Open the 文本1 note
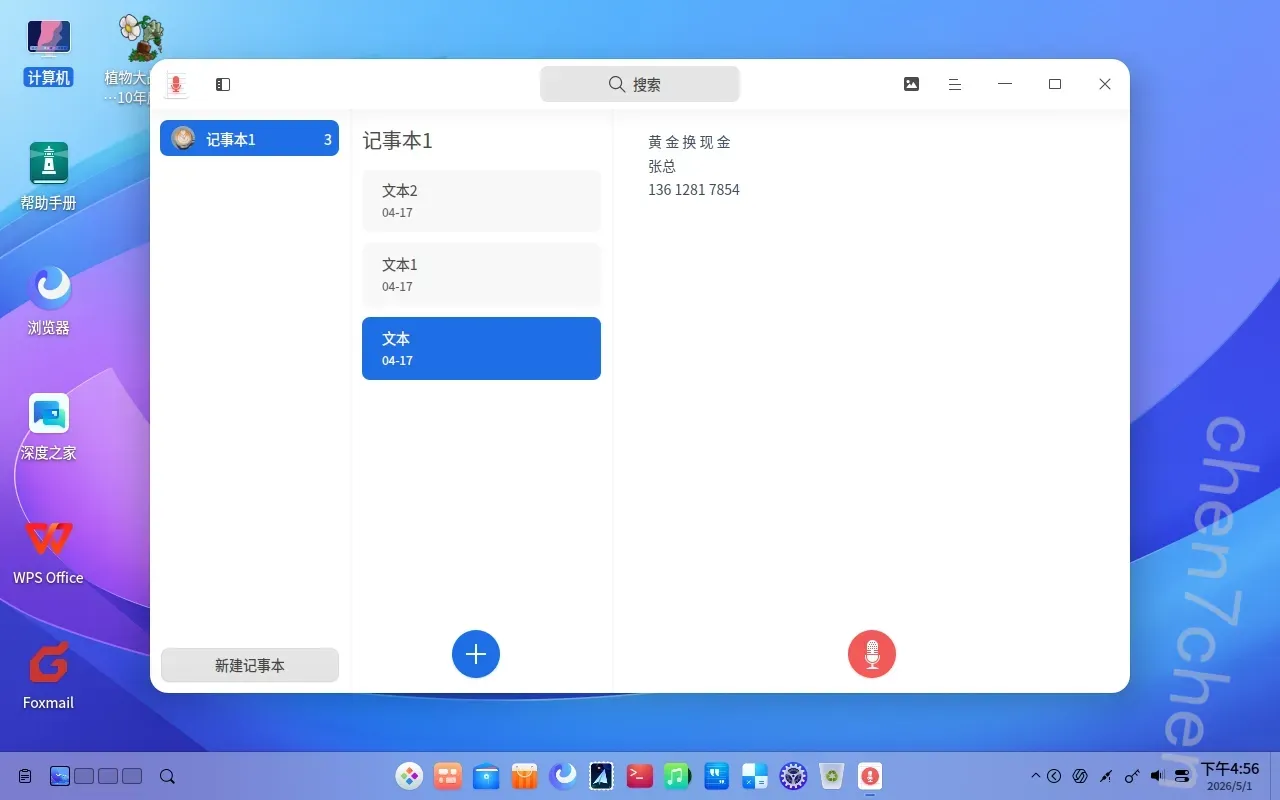 [481, 274]
